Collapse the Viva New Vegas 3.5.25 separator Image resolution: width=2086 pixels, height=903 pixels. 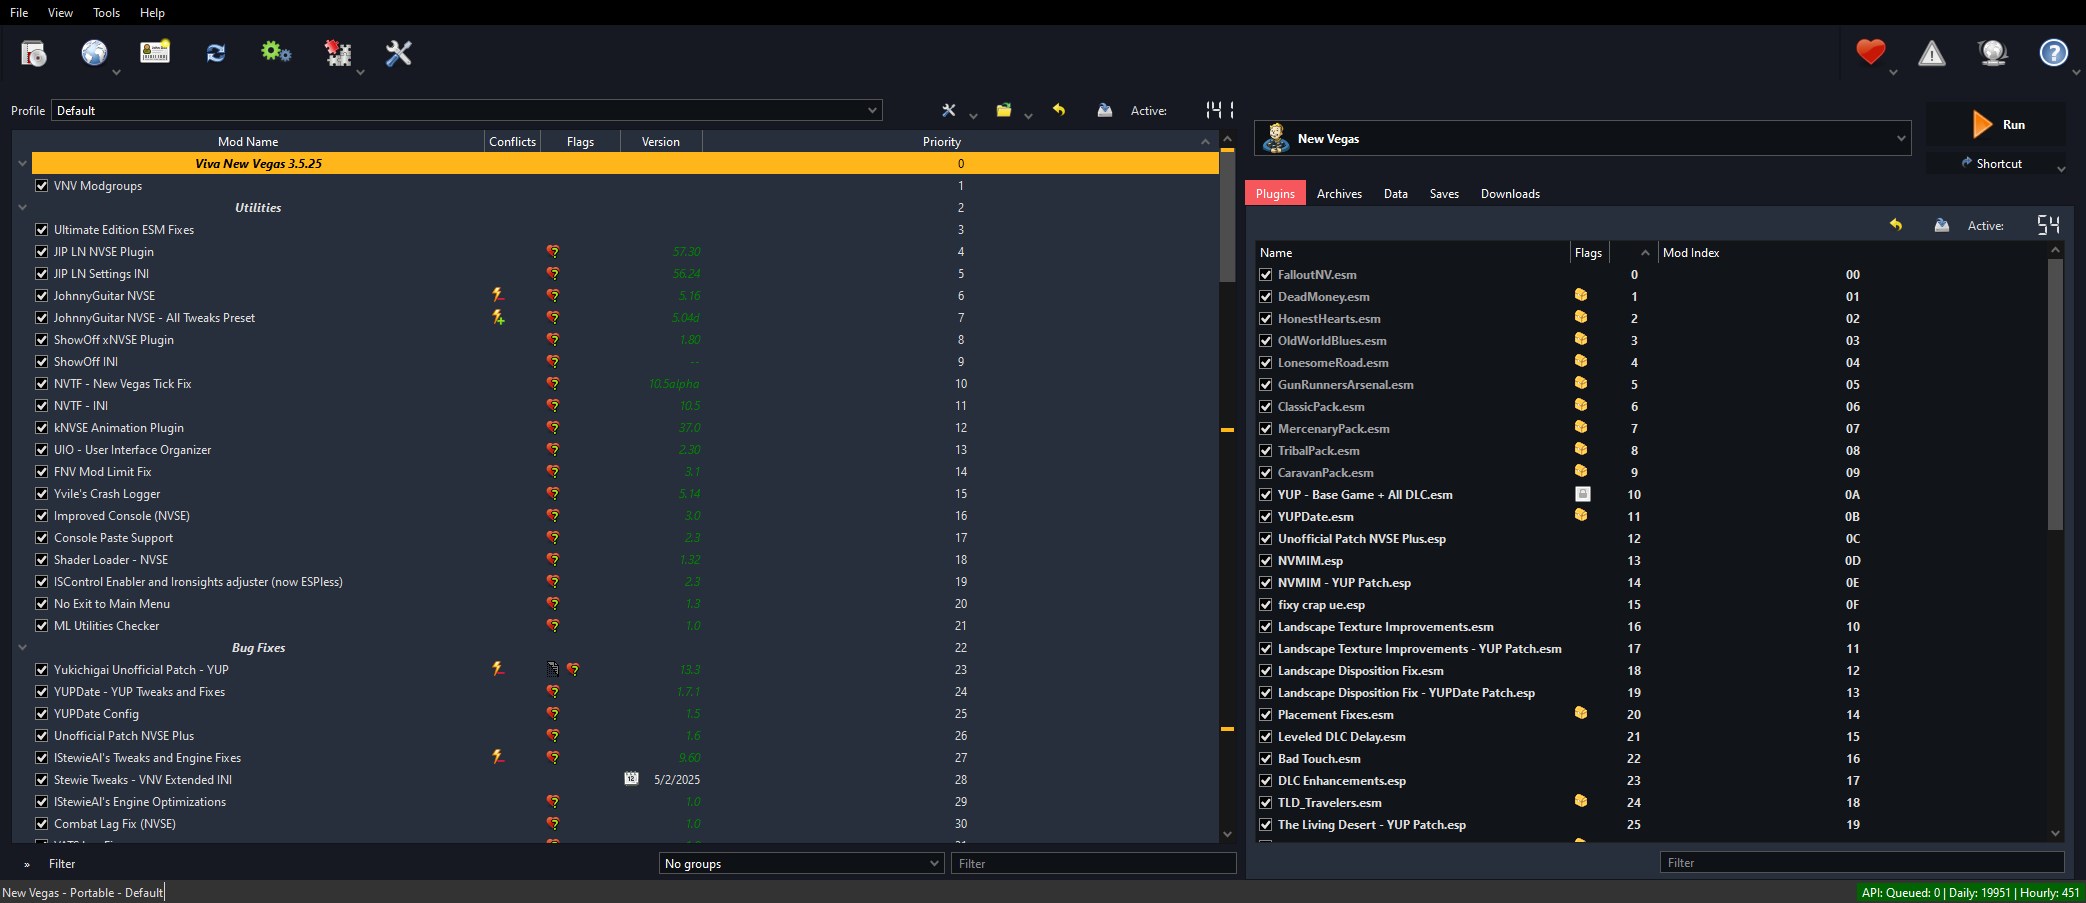(22, 164)
